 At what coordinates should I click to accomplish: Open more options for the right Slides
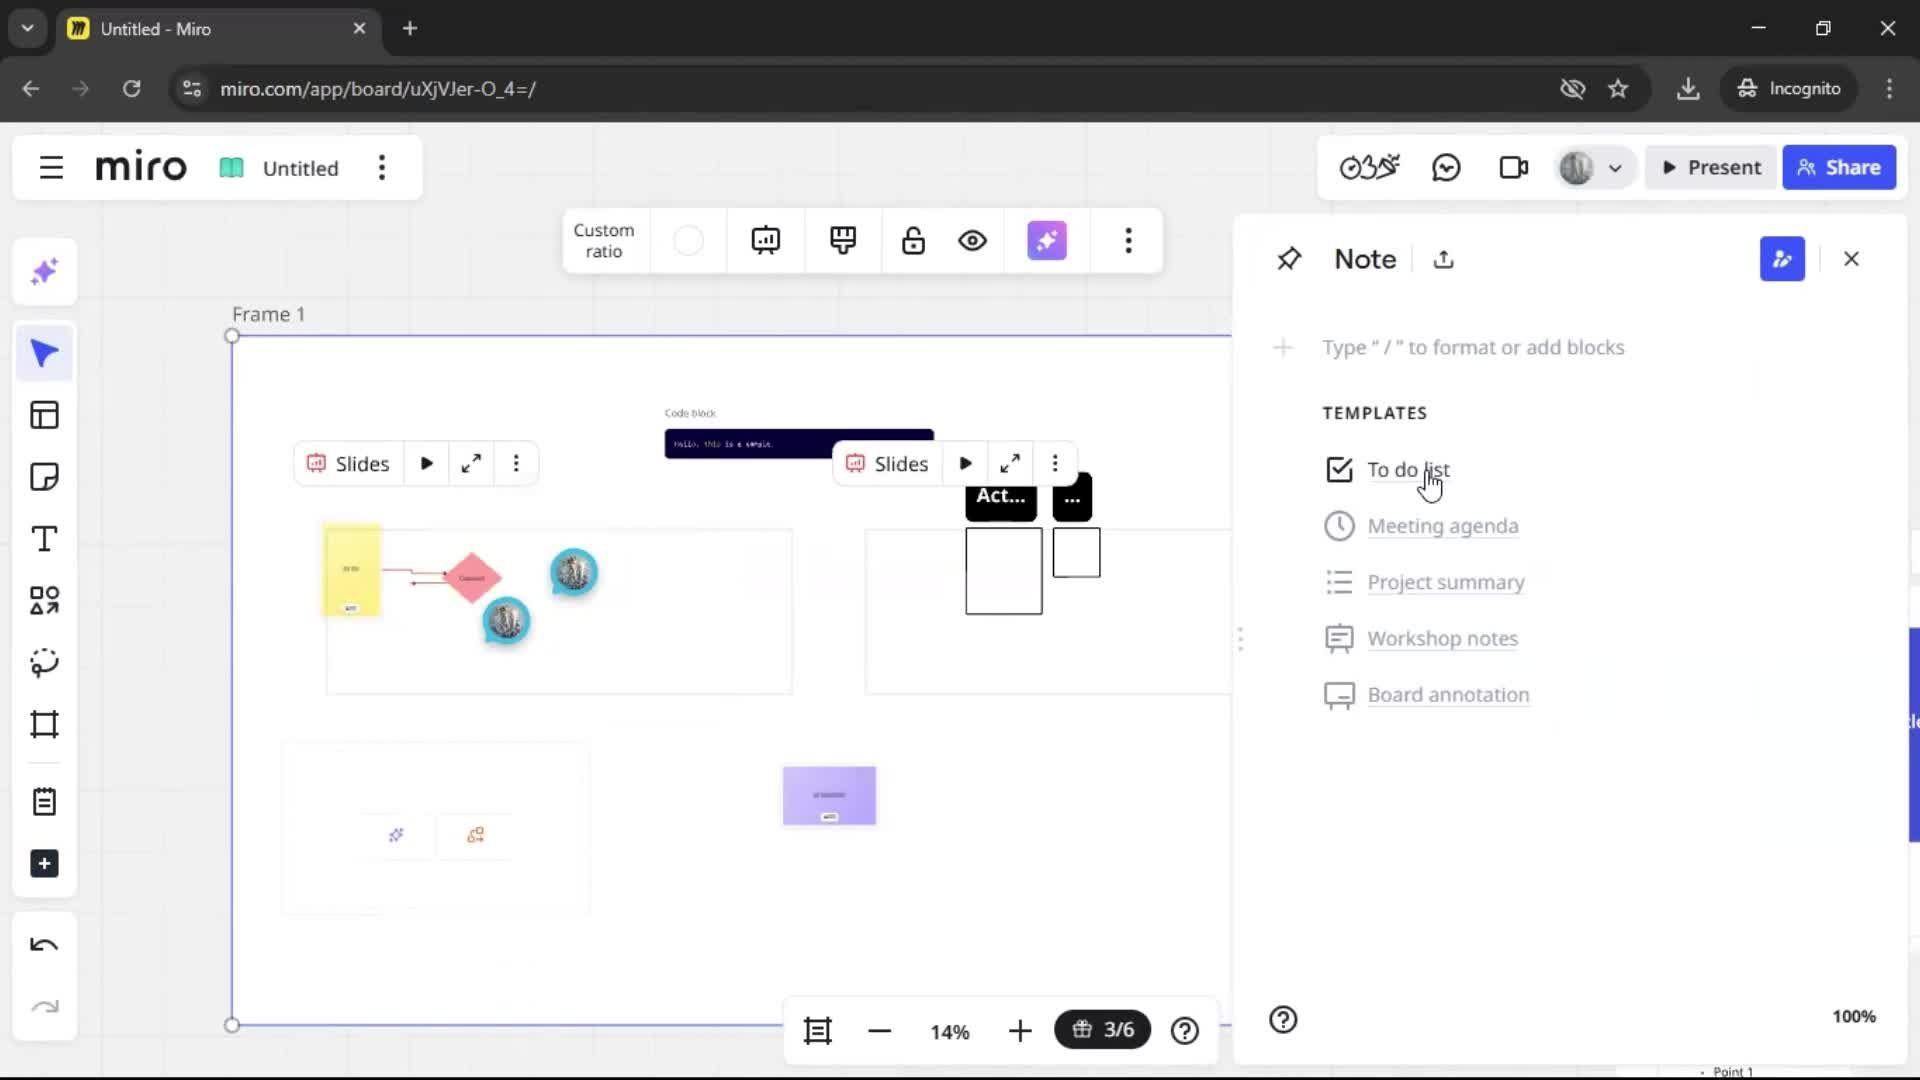tap(1055, 464)
